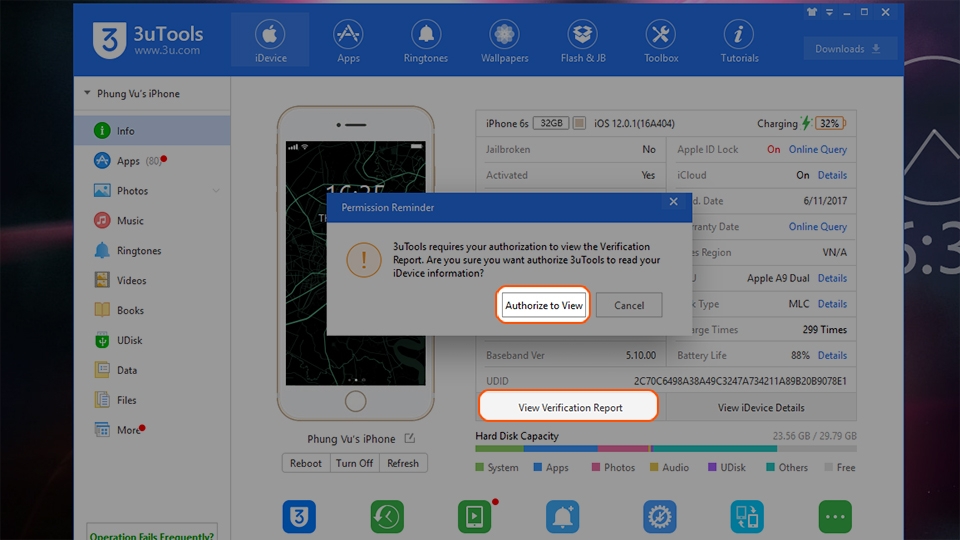
Task: Click the System legend color swatch
Action: coord(479,467)
